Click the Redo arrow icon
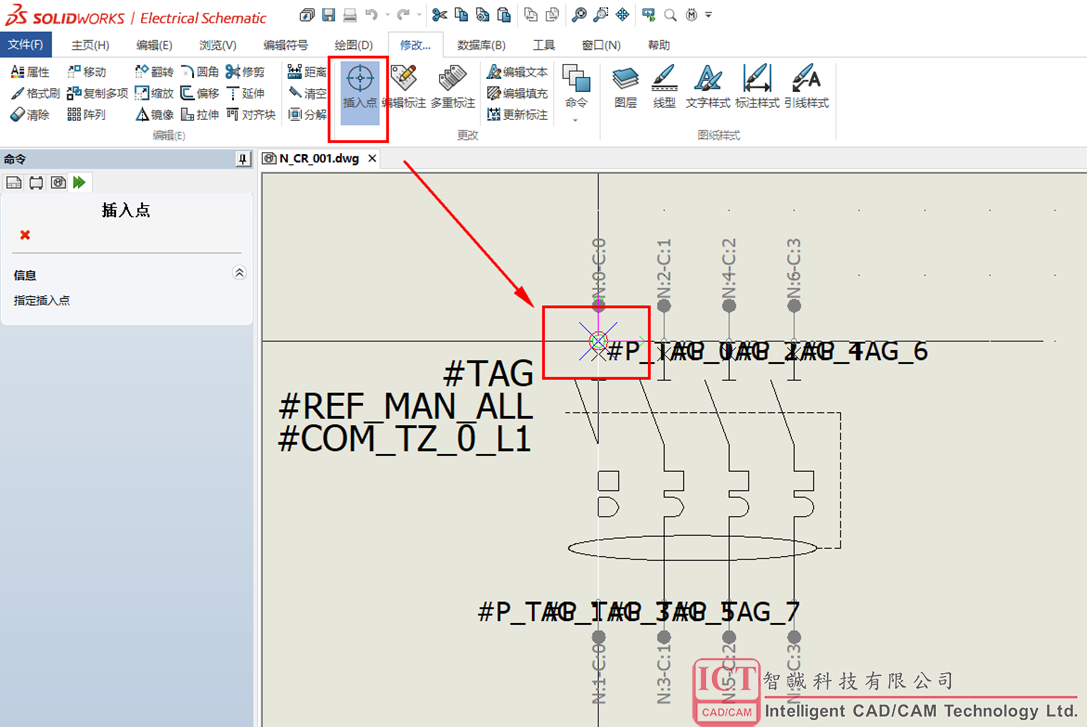1087x727 pixels. click(403, 15)
